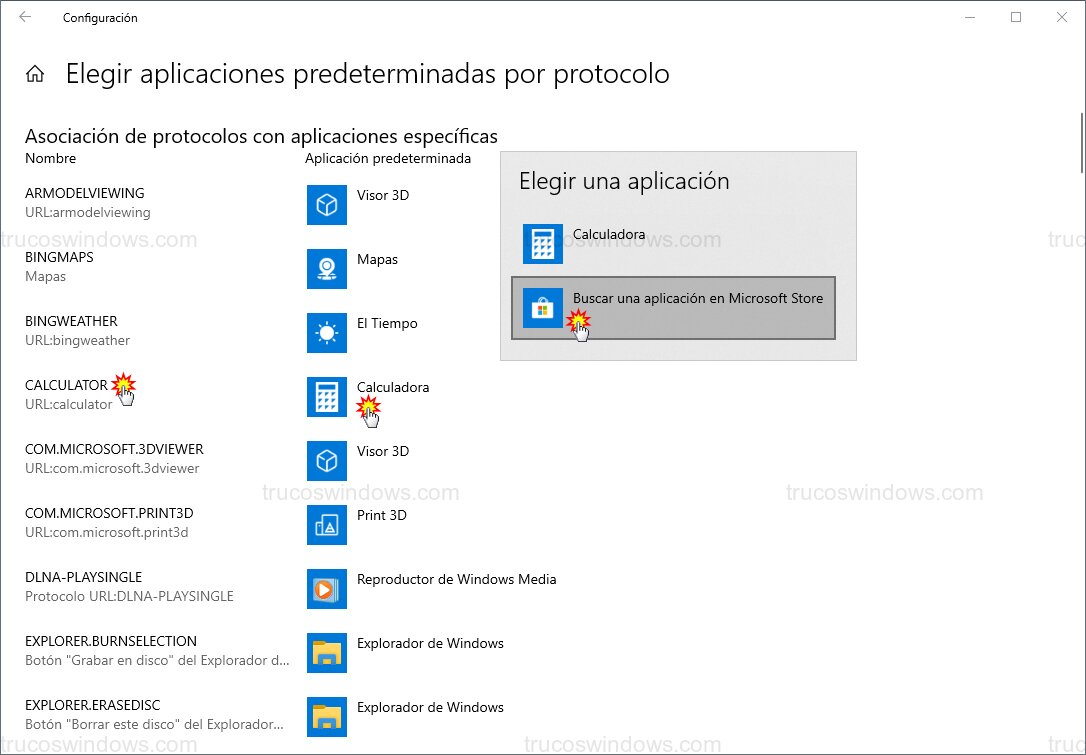The width and height of the screenshot is (1086, 755).
Task: Click the Print 3D icon beside COM.MICROSOFT.PRINT3D
Action: (x=327, y=525)
